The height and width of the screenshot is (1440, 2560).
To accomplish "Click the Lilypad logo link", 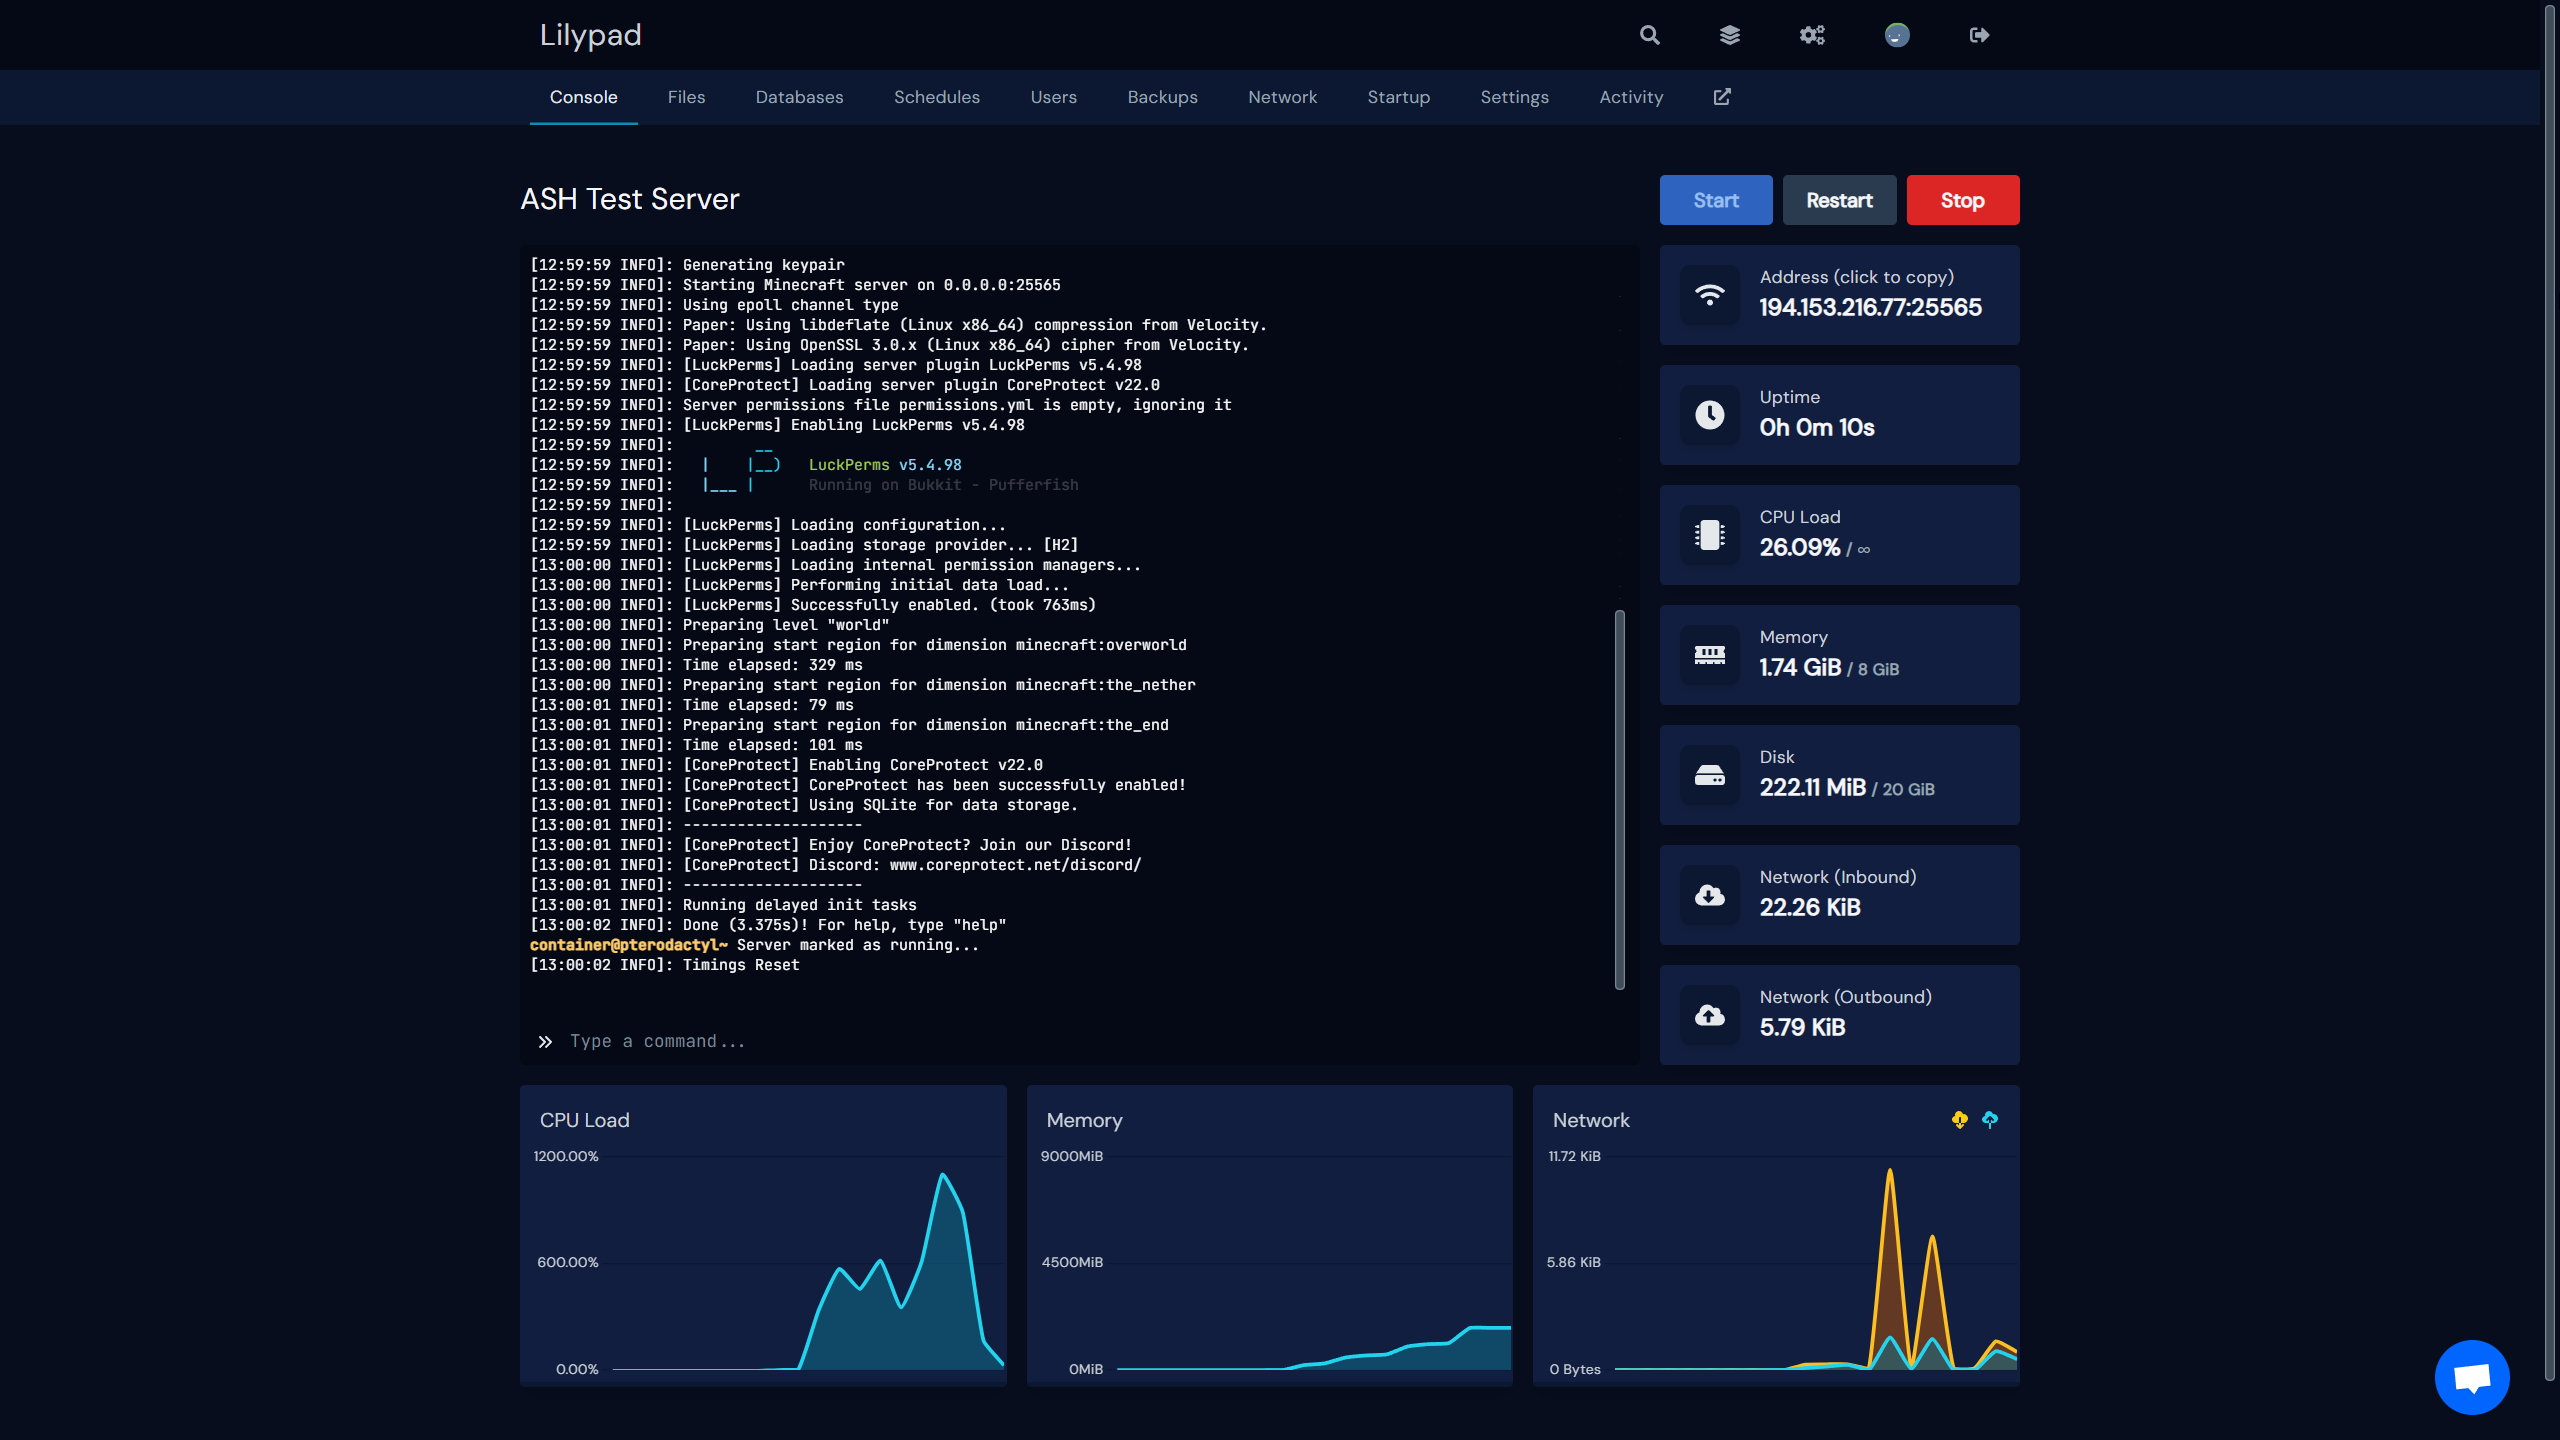I will [591, 35].
